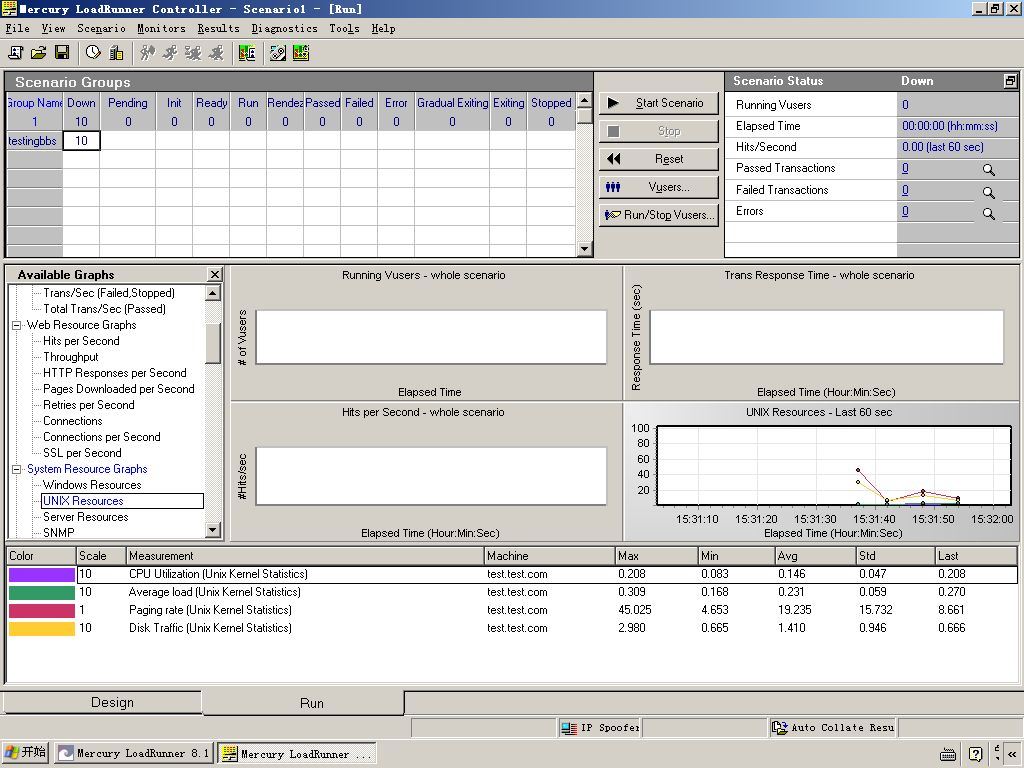1024x768 pixels.
Task: Click the keyboard icon in the system tray
Action: (x=948, y=755)
